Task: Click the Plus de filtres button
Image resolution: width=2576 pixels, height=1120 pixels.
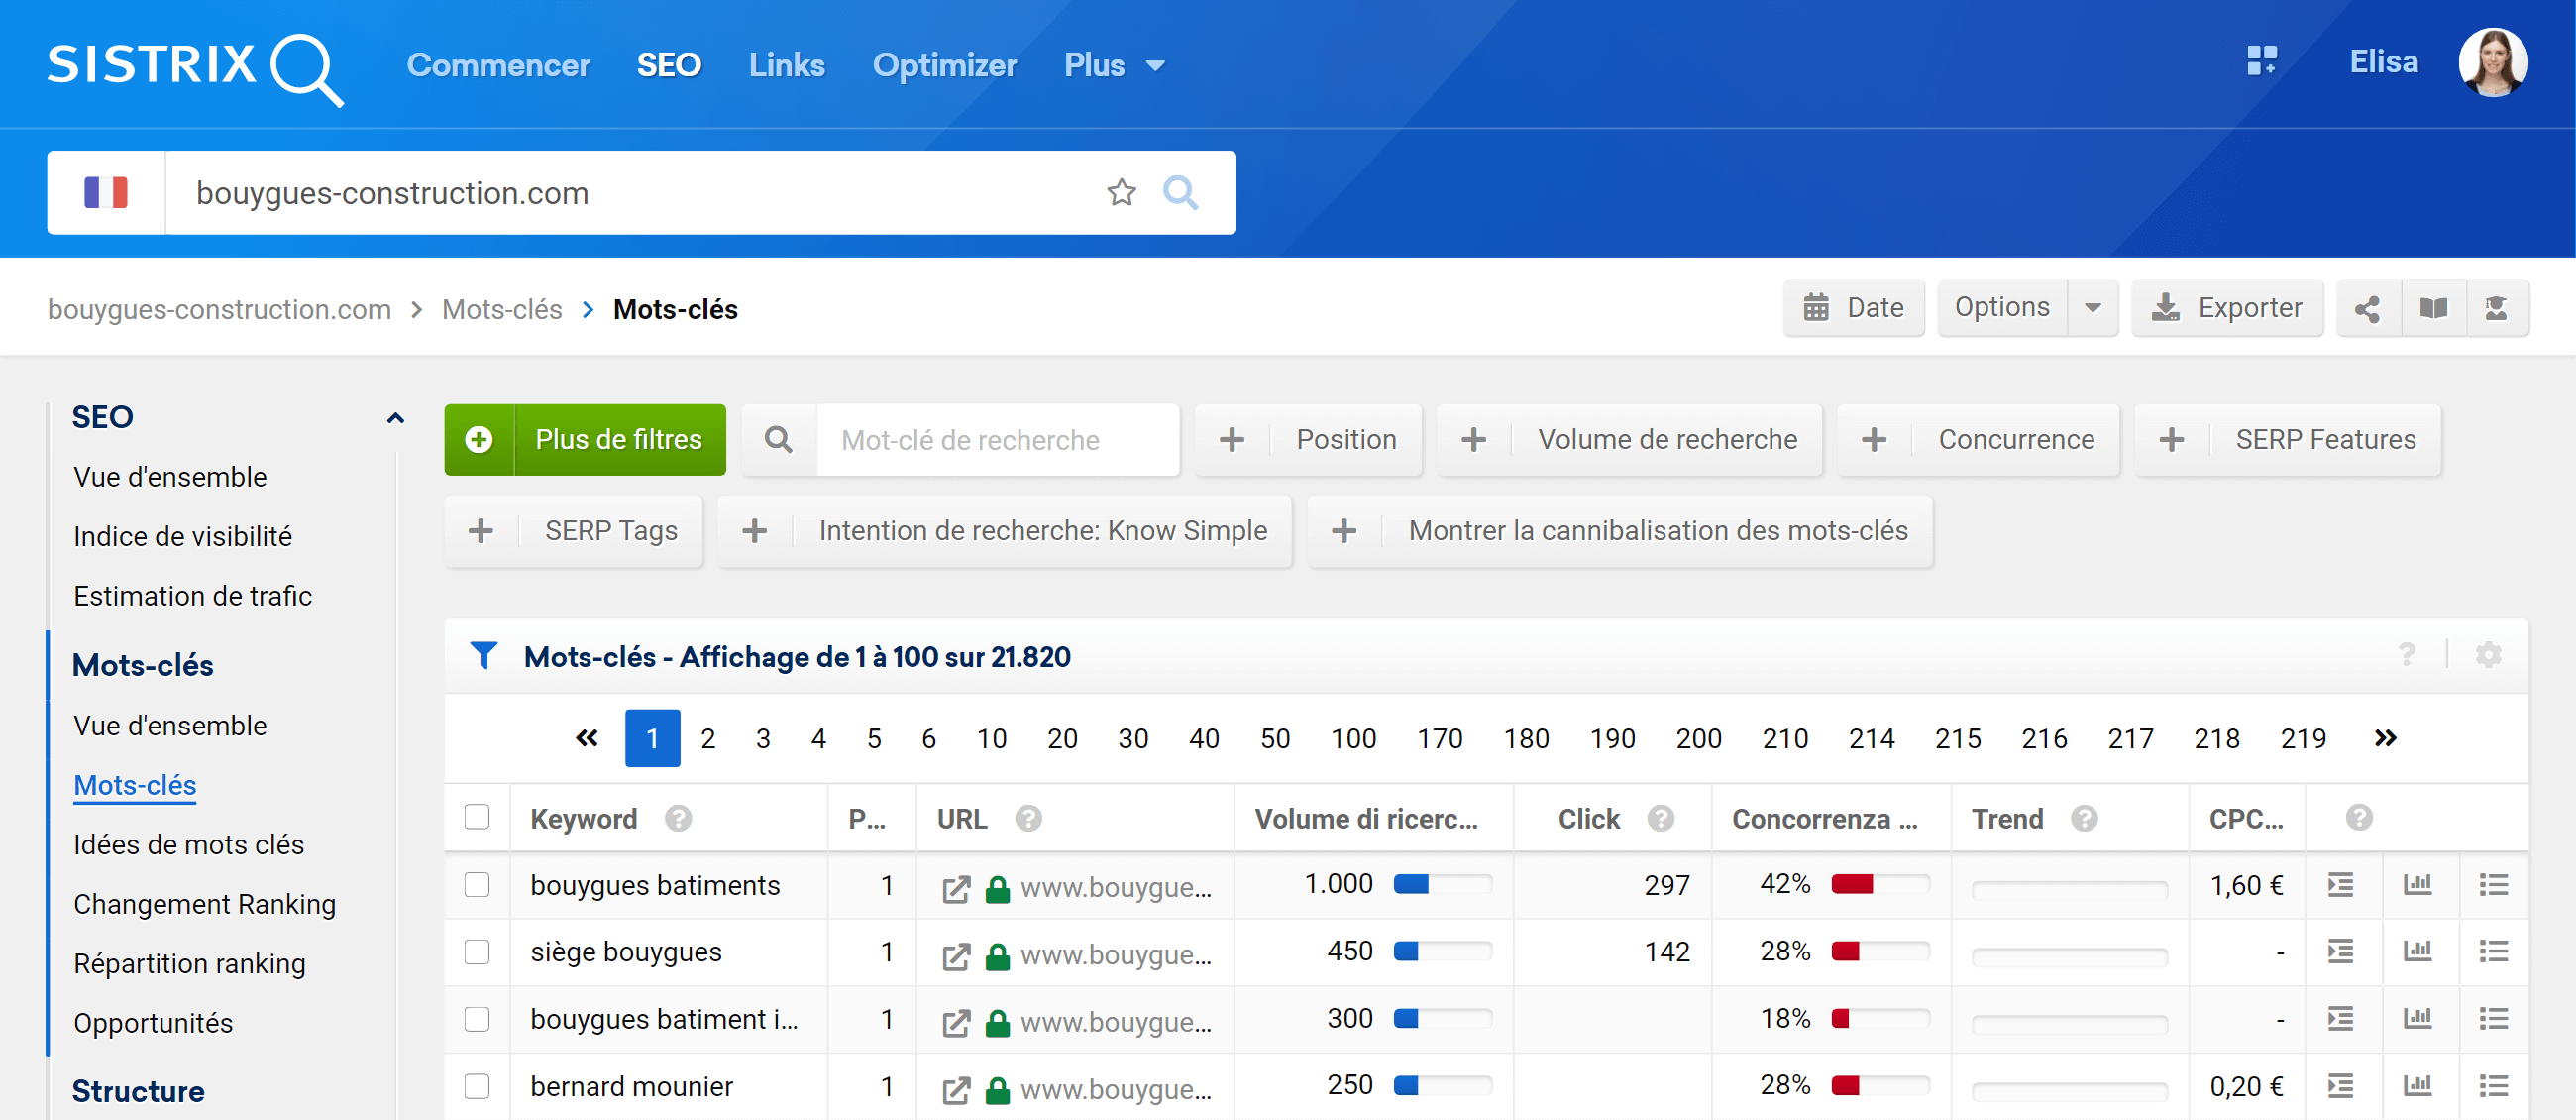Action: [585, 440]
